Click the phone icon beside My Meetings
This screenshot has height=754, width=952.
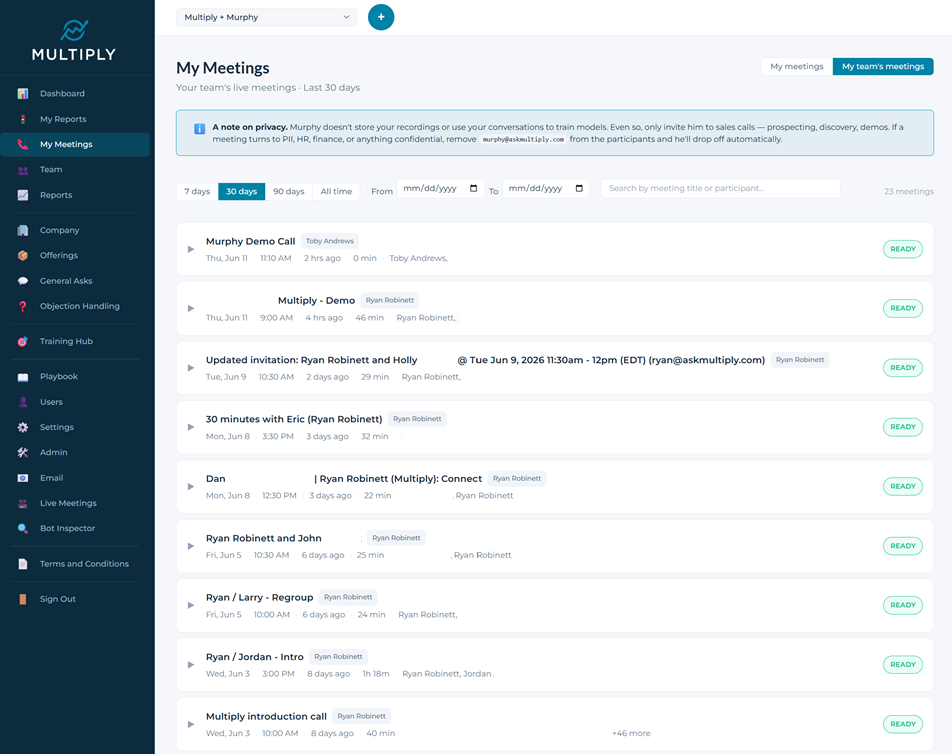point(22,144)
